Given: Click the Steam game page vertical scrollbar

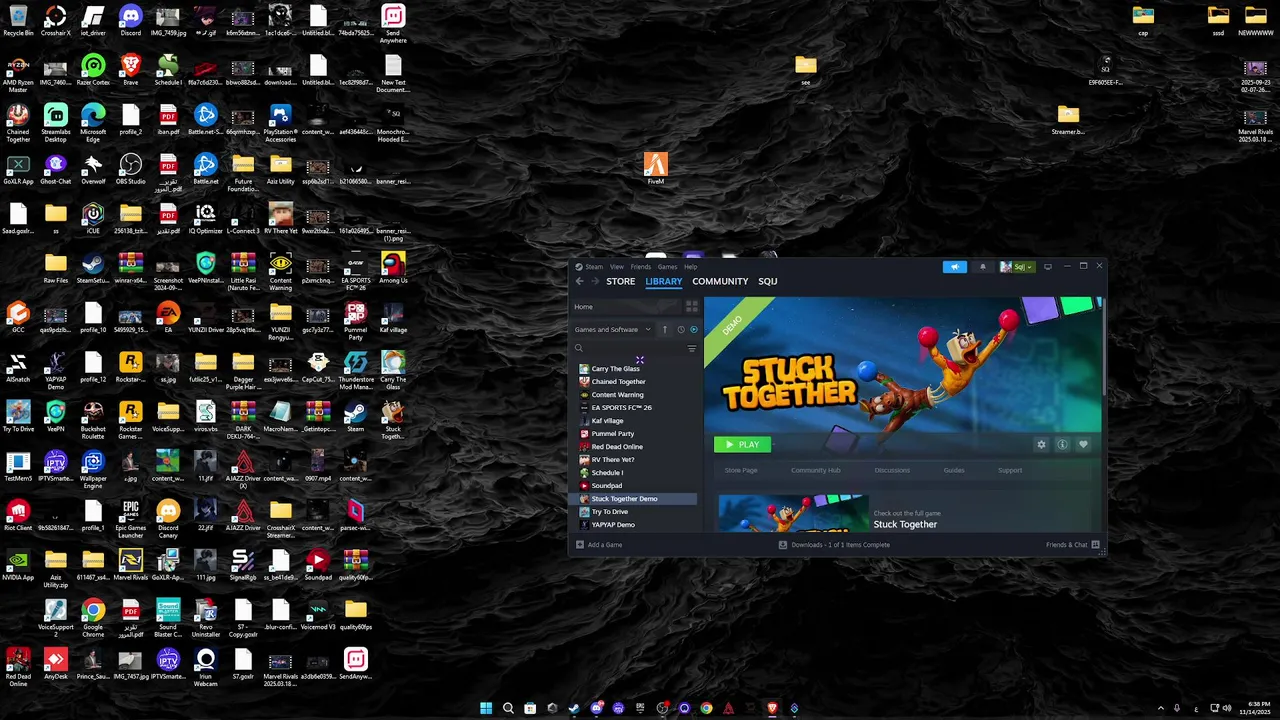Looking at the screenshot, I should tap(1104, 345).
